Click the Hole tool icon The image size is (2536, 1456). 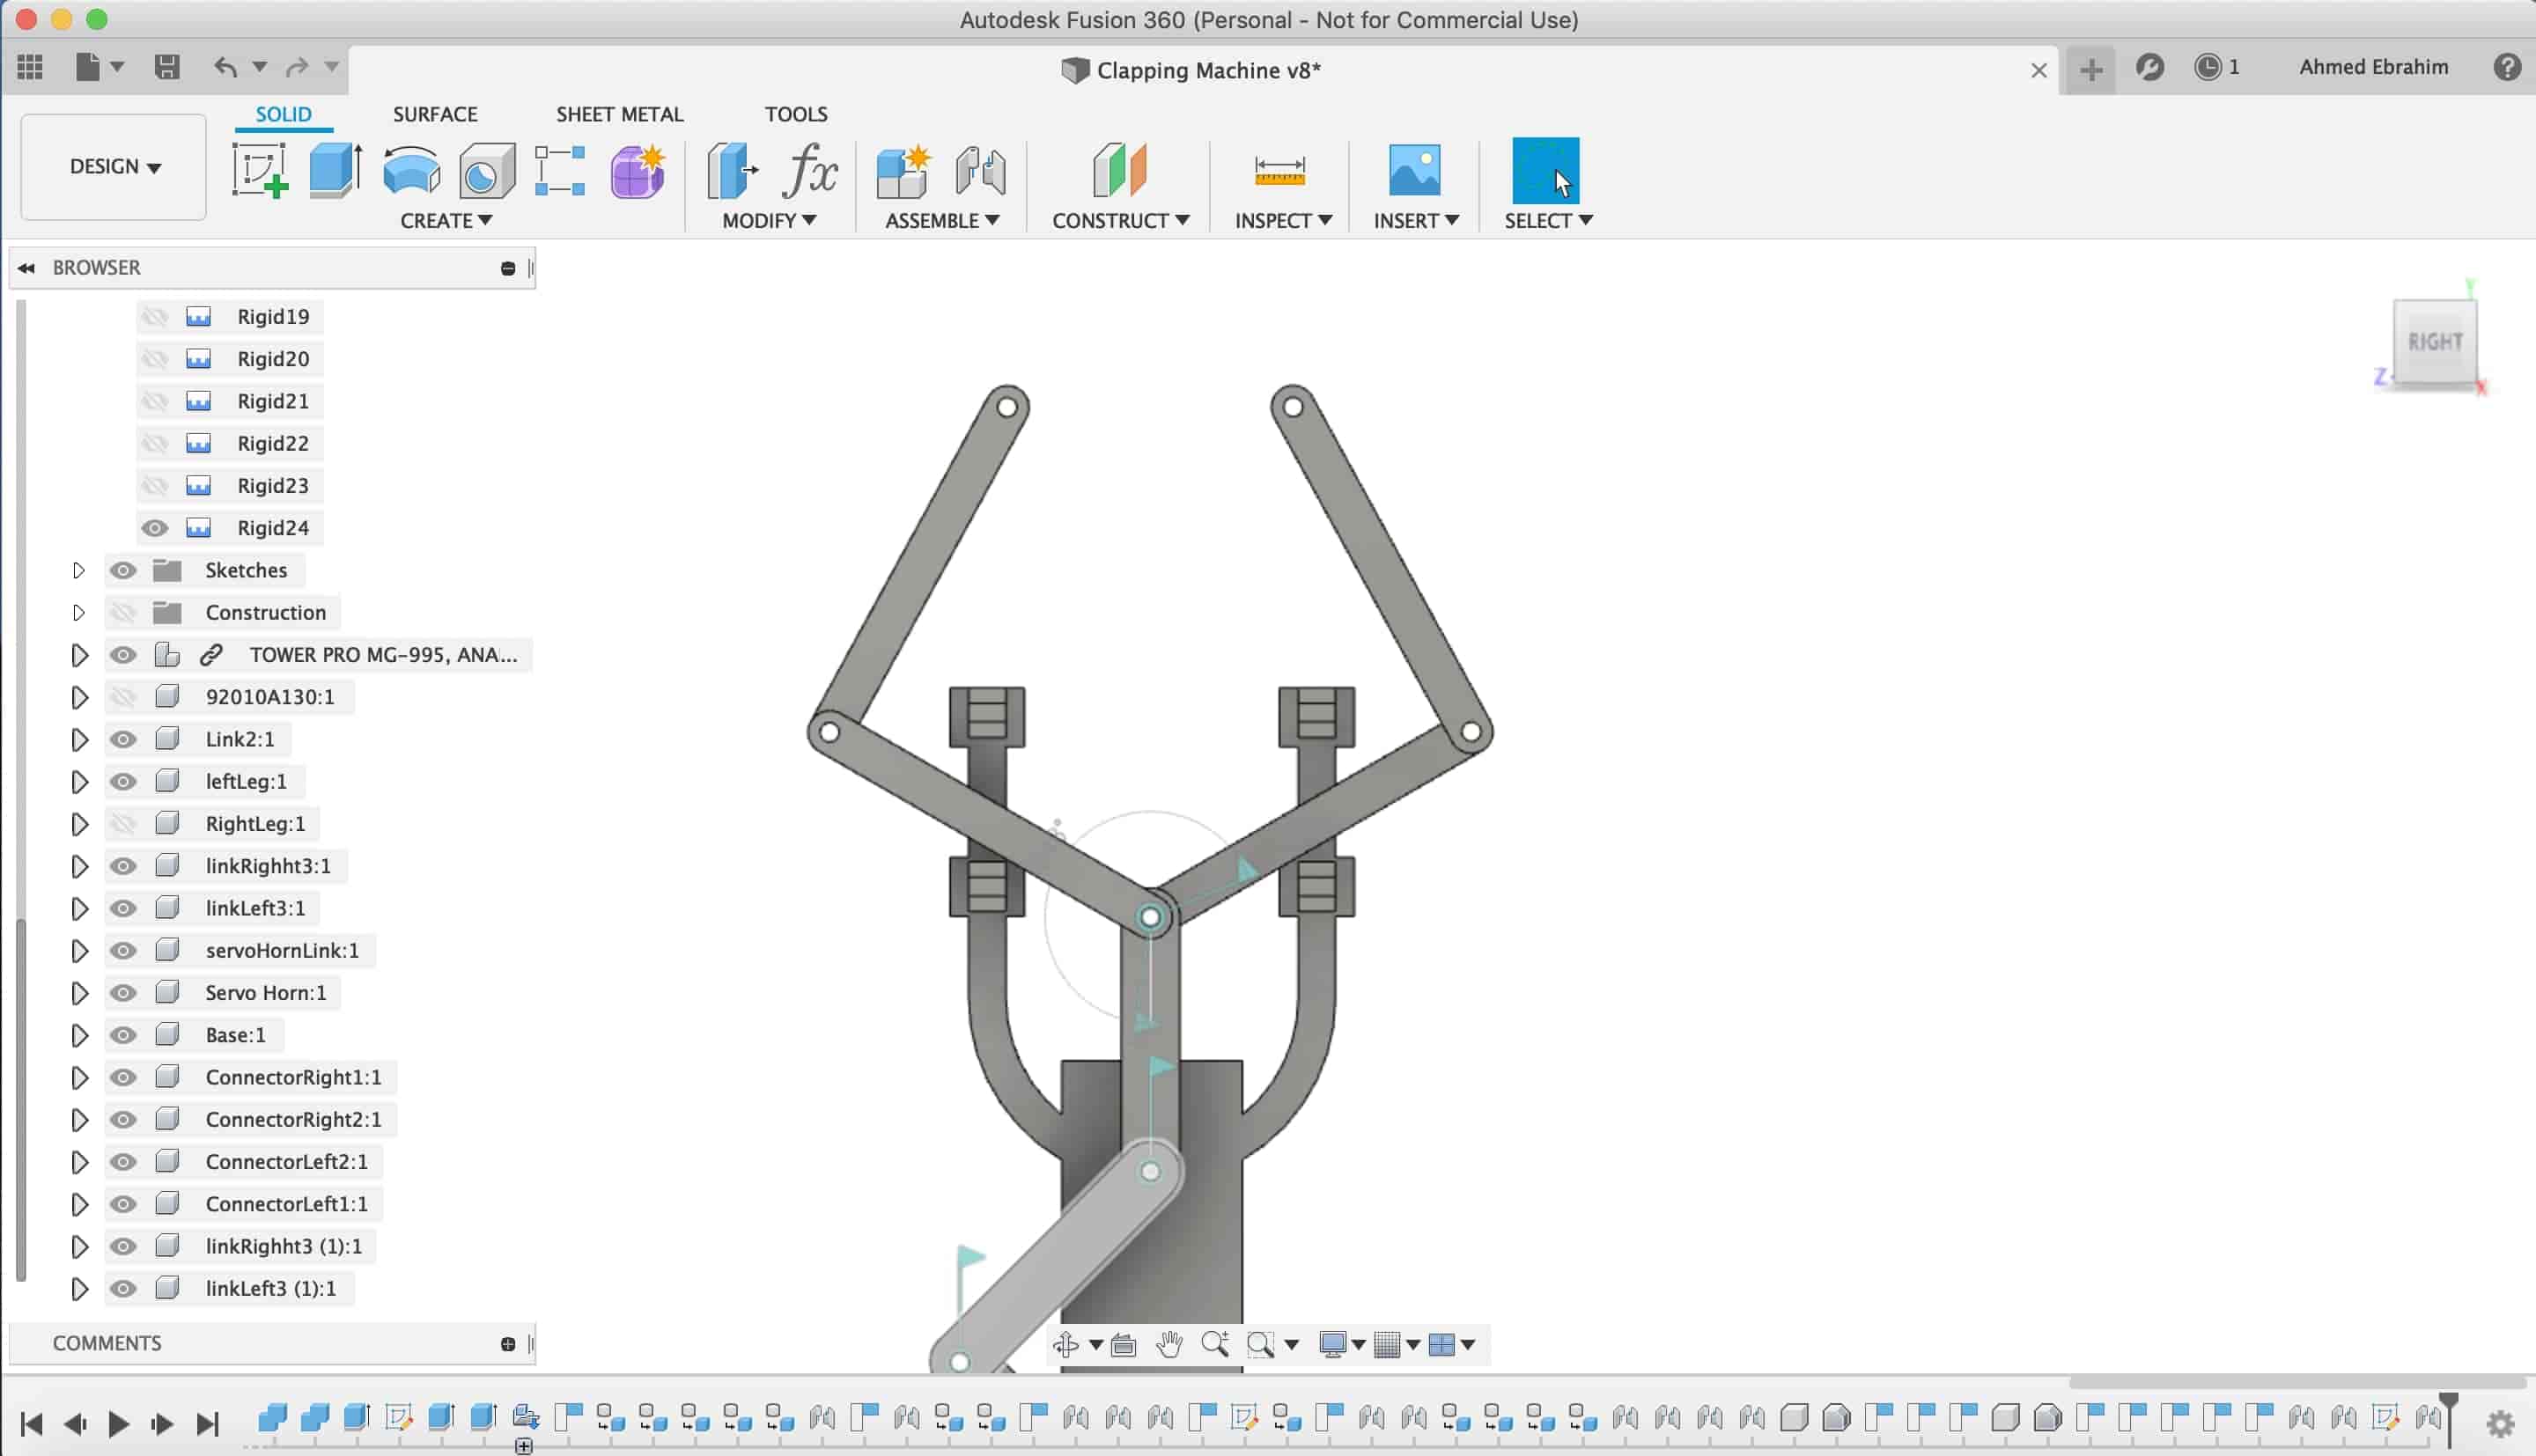(x=486, y=170)
